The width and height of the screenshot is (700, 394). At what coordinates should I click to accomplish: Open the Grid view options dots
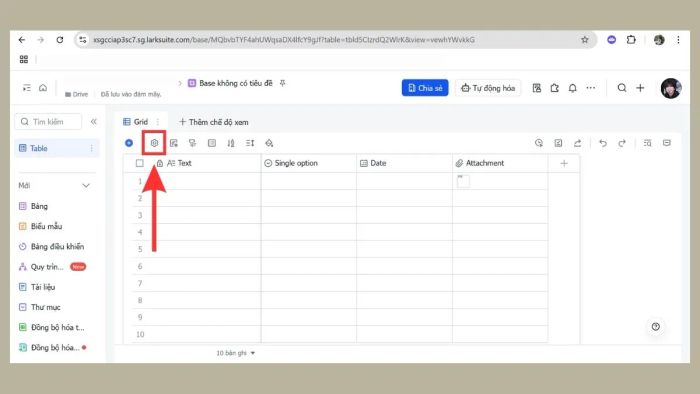(158, 122)
